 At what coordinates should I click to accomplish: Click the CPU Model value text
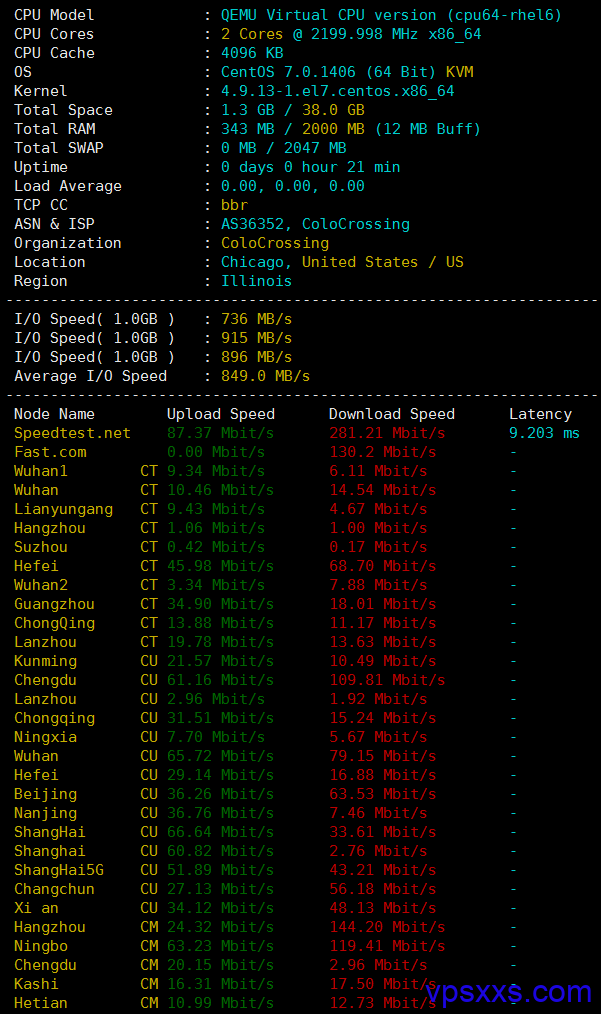[391, 15]
